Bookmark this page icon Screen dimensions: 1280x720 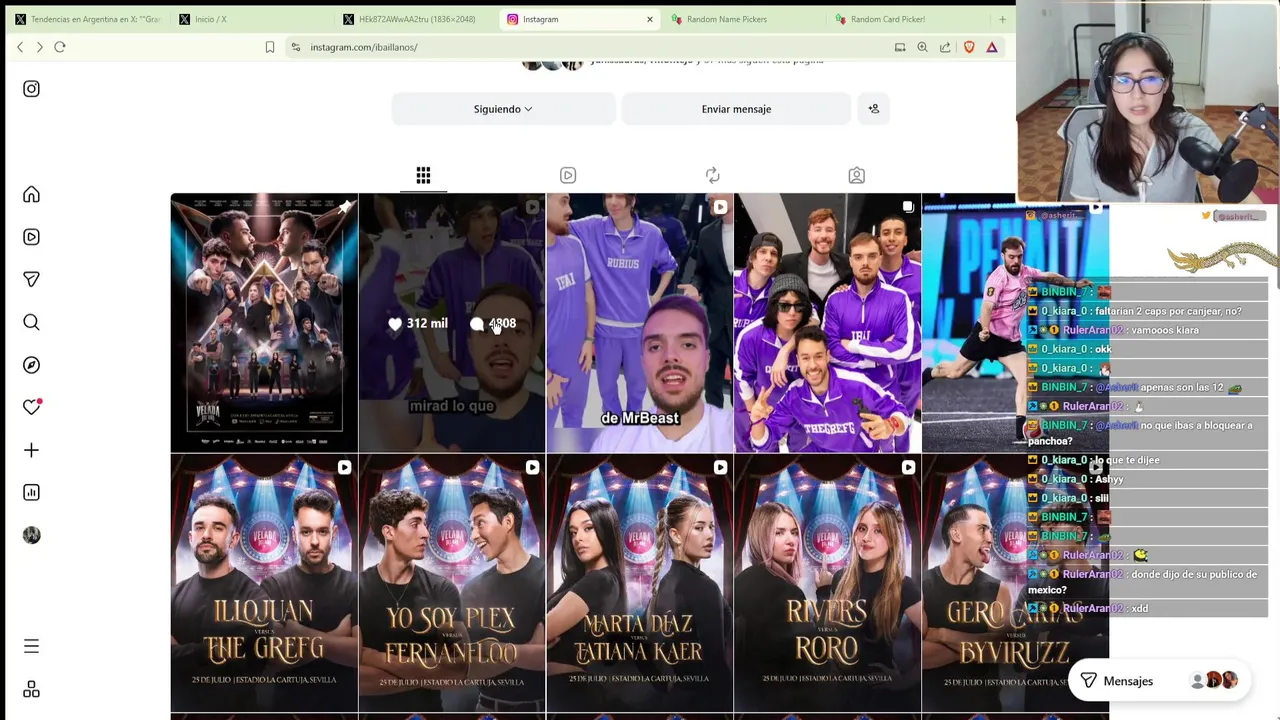[x=270, y=47]
